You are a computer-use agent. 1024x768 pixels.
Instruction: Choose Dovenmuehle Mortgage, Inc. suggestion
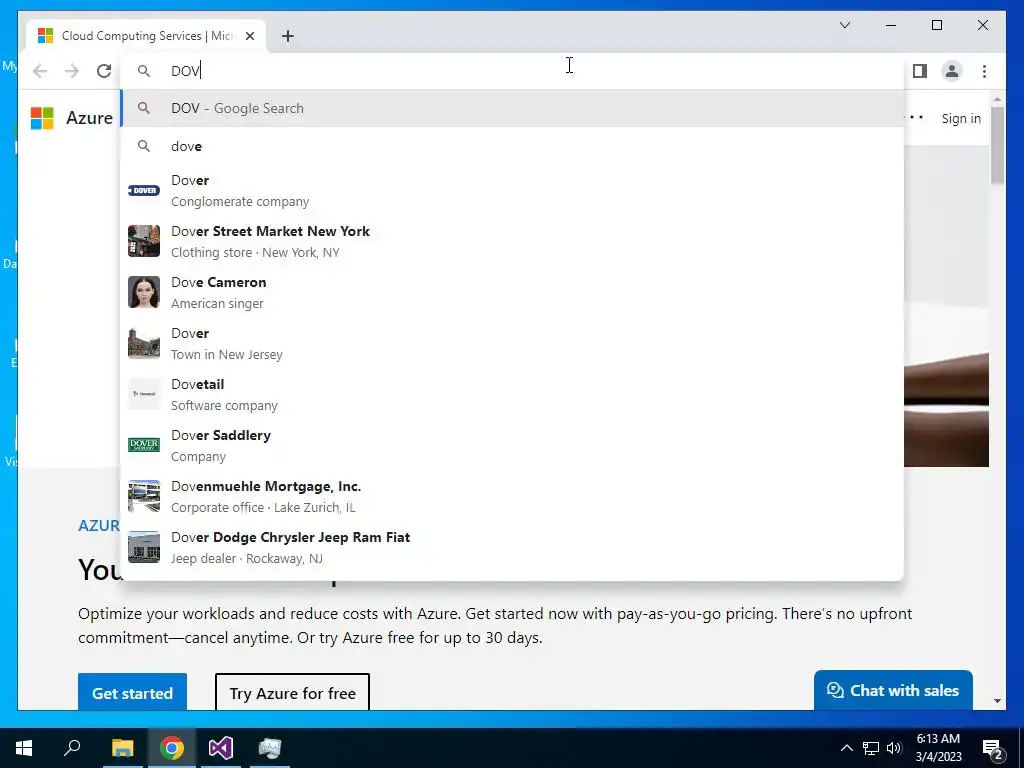coord(513,496)
